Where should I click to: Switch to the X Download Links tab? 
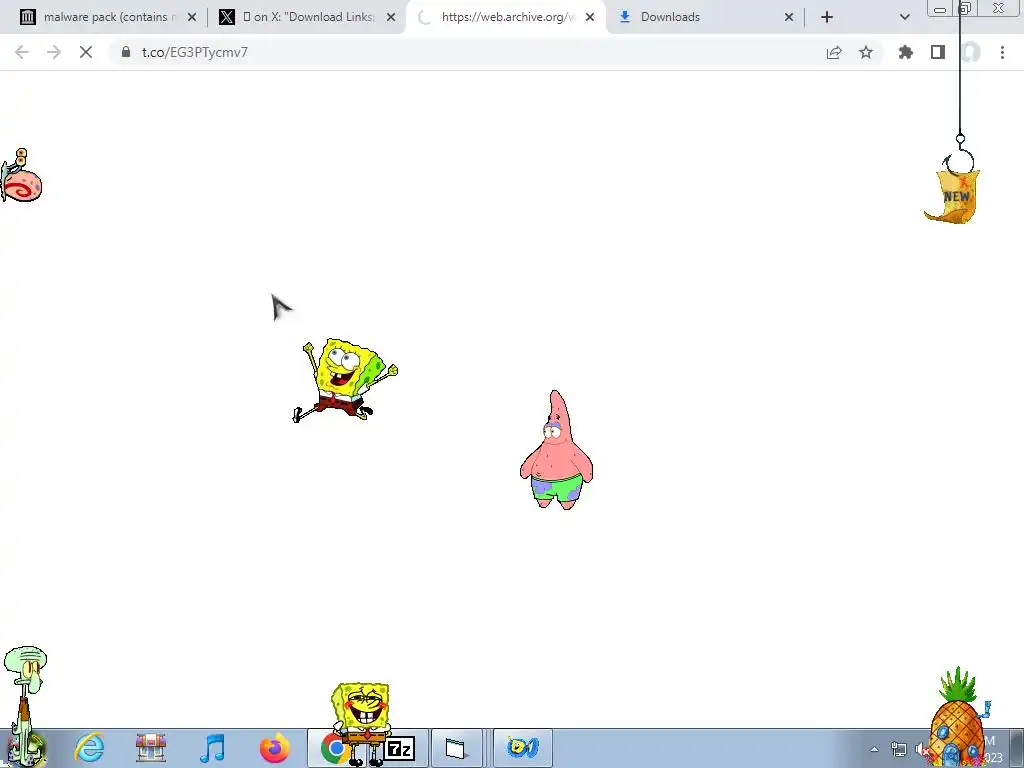tap(308, 17)
